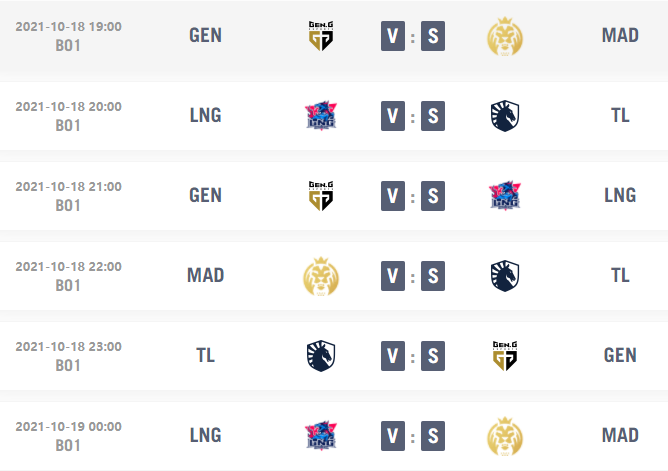Click Team Liquid logo in 20:00 match
668x471 pixels.
pyautogui.click(x=505, y=116)
